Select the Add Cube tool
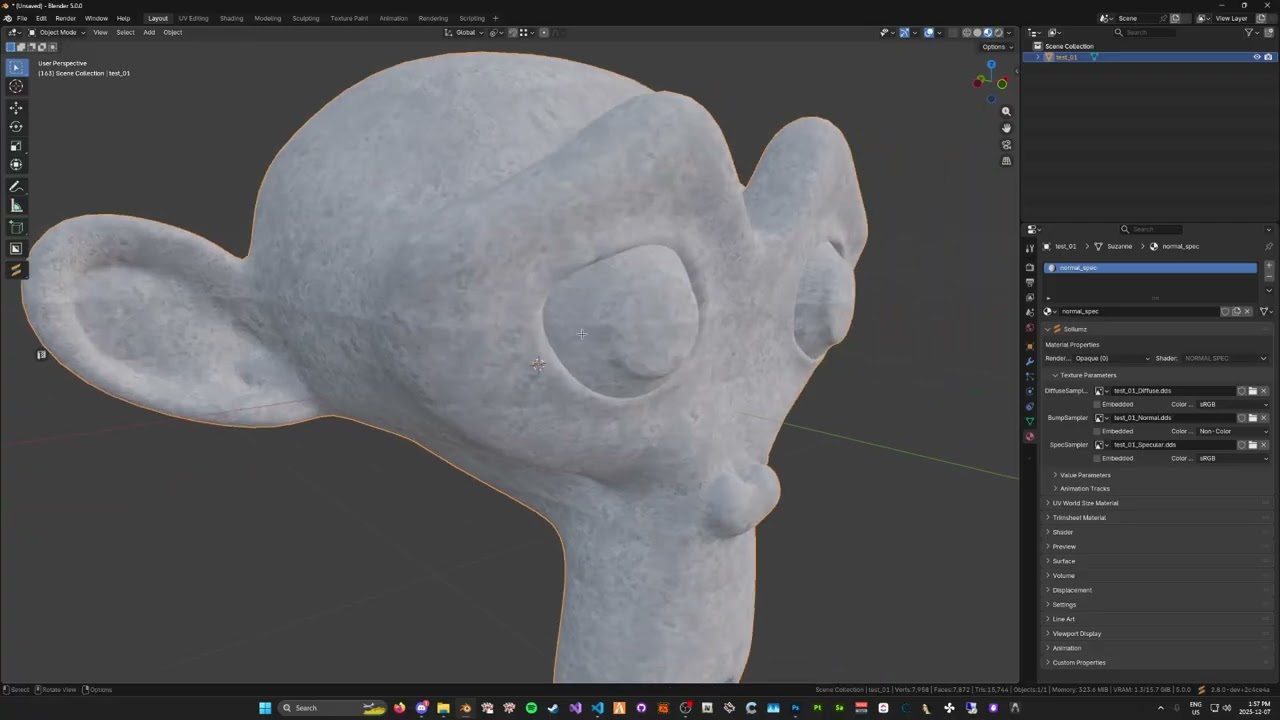The image size is (1280, 720). click(x=16, y=228)
